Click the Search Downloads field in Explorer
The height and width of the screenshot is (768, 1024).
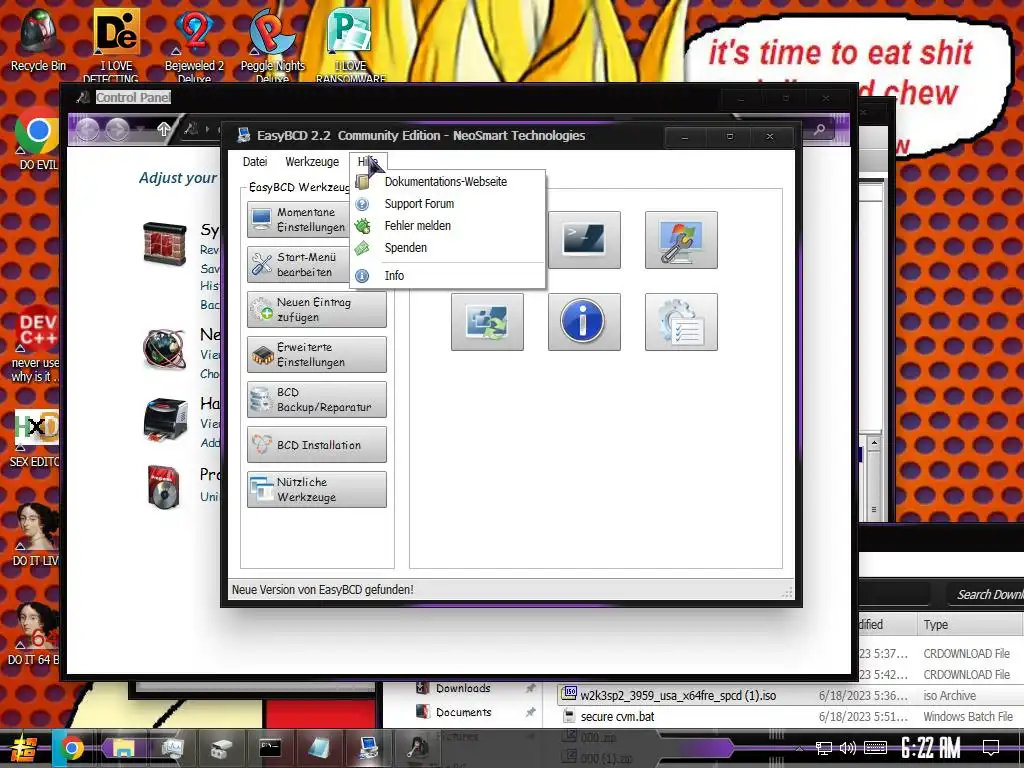986,594
